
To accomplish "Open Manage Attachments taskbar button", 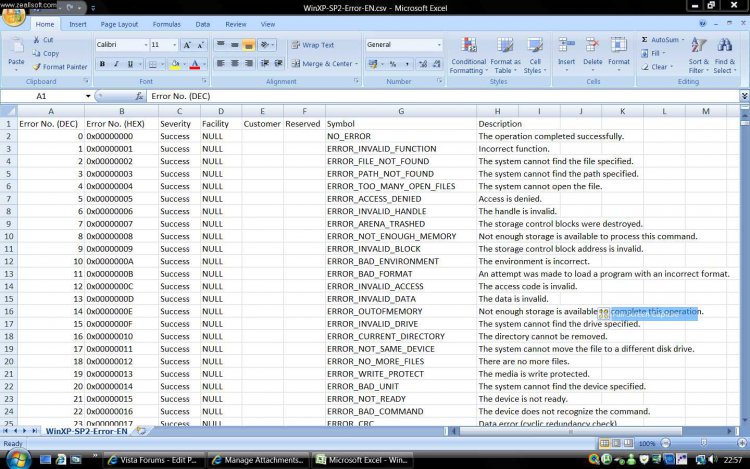I will click(x=258, y=460).
